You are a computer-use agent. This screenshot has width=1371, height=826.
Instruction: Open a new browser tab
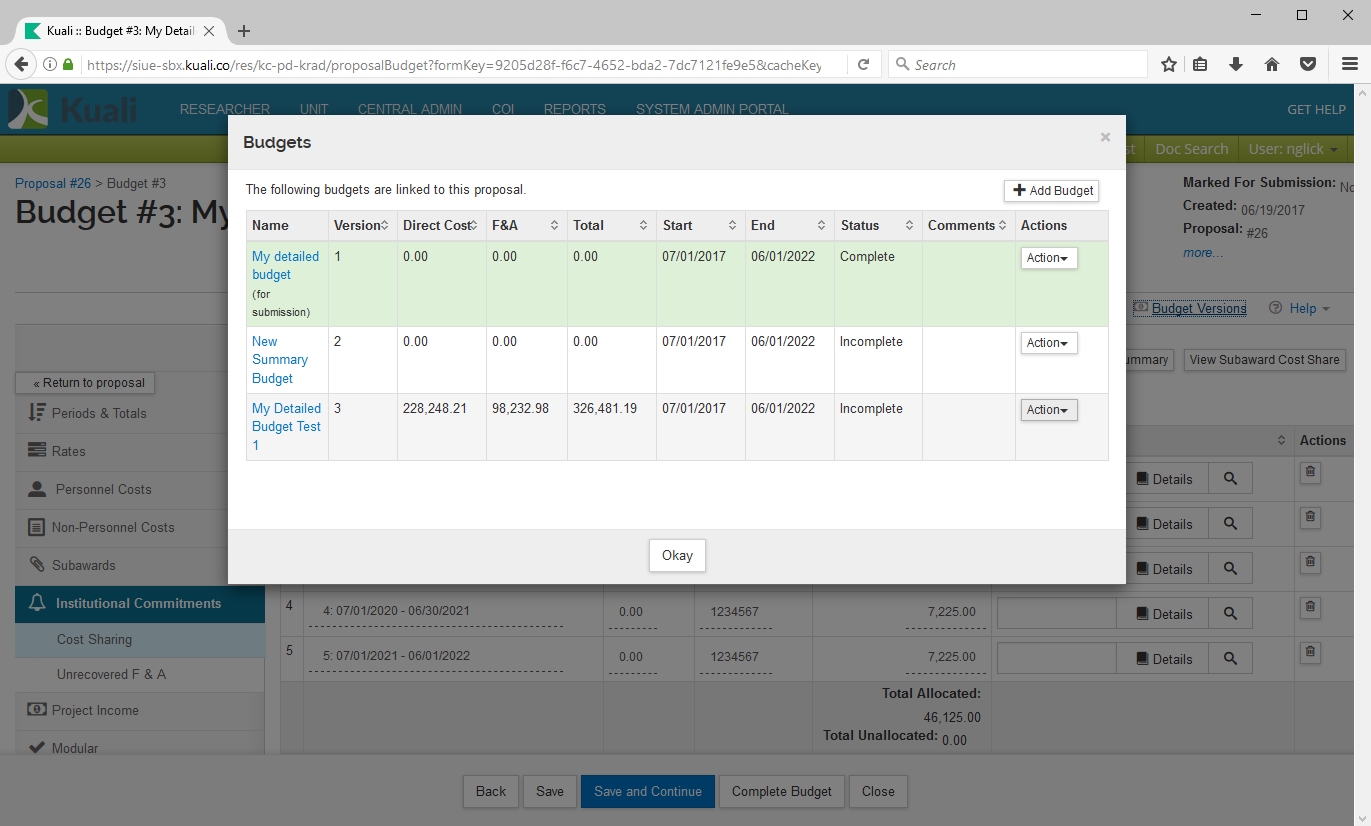point(244,31)
